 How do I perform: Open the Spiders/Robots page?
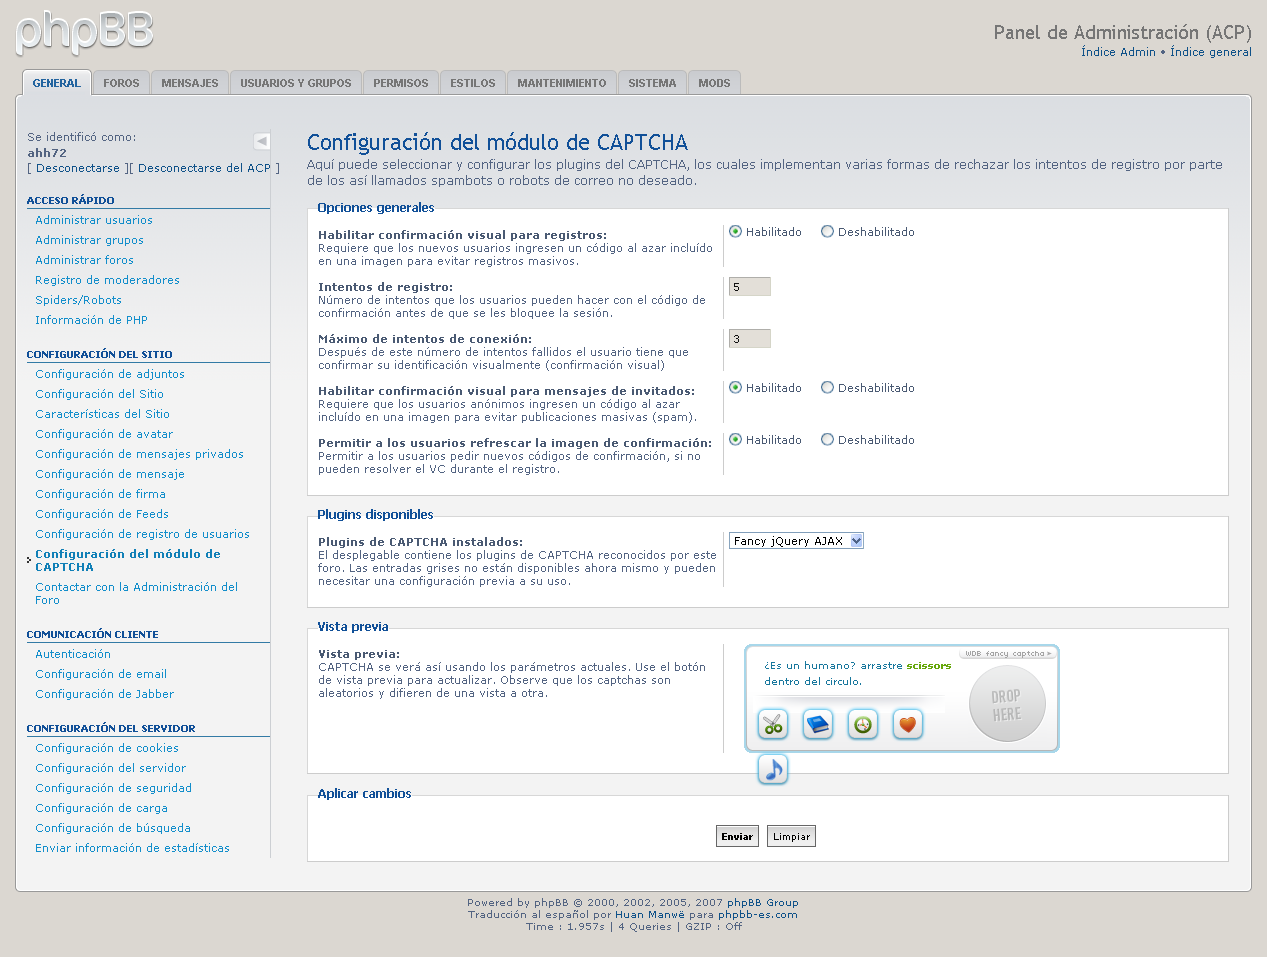pyautogui.click(x=78, y=299)
